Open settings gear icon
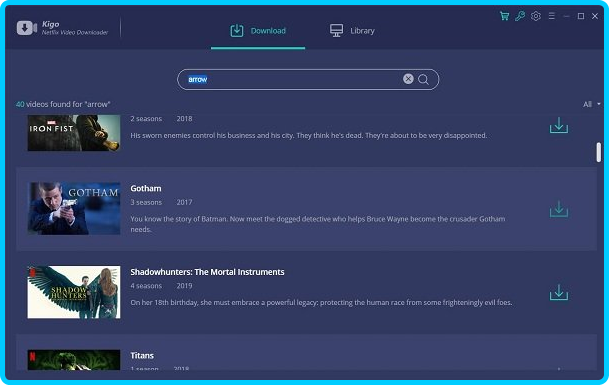The height and width of the screenshot is (385, 609). [x=536, y=16]
